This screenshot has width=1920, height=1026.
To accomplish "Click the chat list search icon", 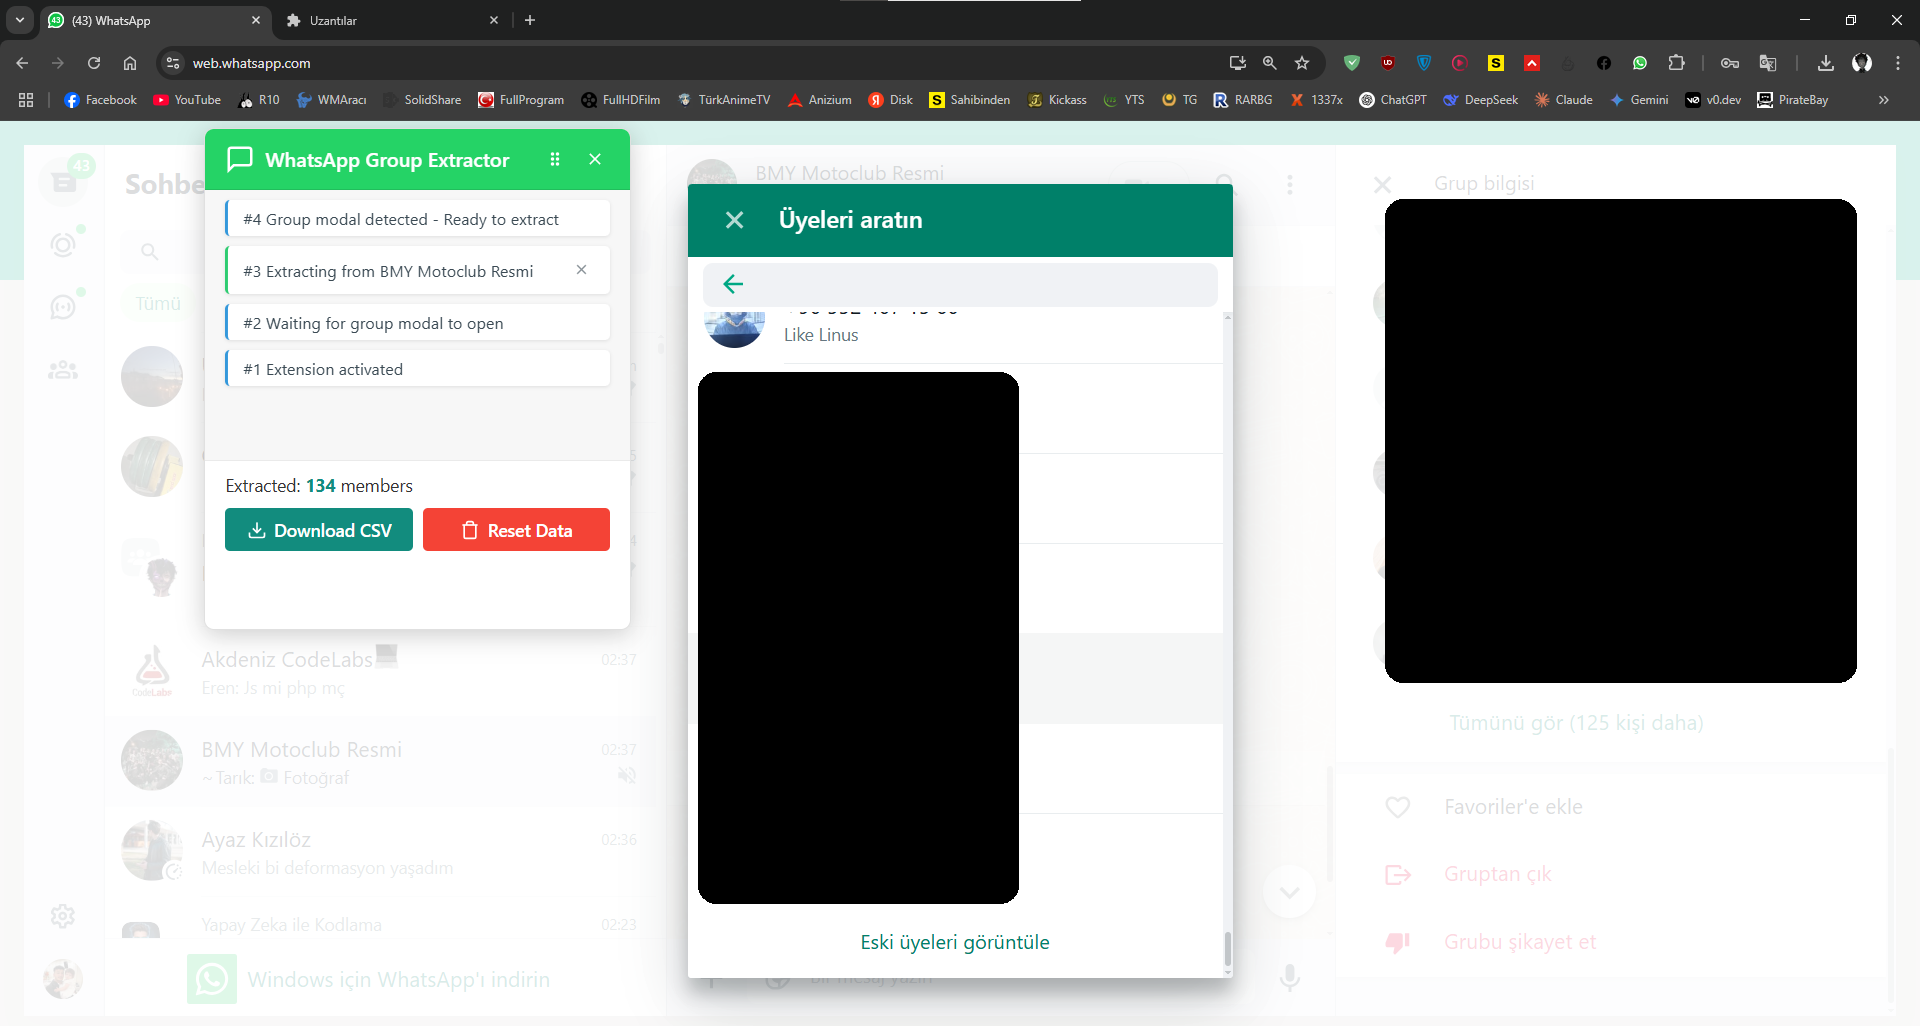I will 150,251.
